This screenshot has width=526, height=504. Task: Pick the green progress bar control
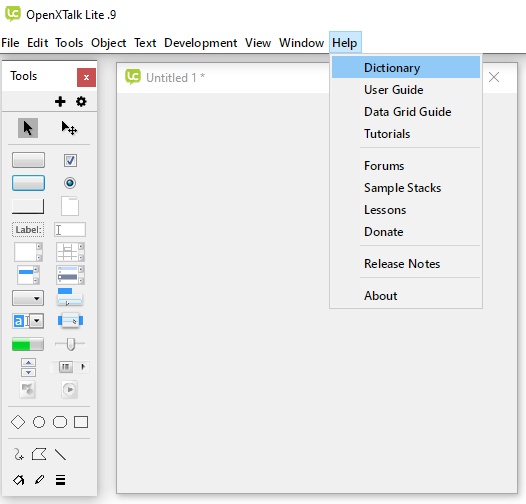(28, 344)
